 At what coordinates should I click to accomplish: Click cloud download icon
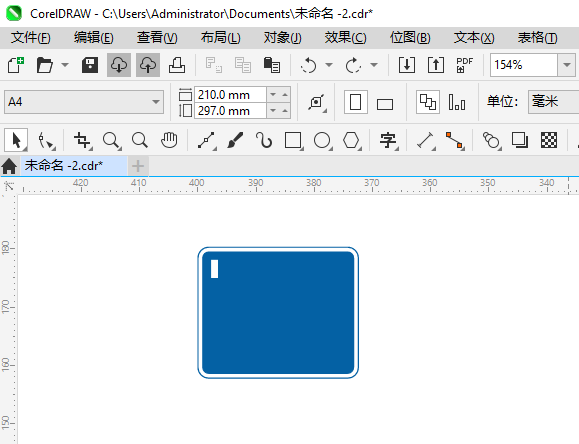tap(119, 65)
